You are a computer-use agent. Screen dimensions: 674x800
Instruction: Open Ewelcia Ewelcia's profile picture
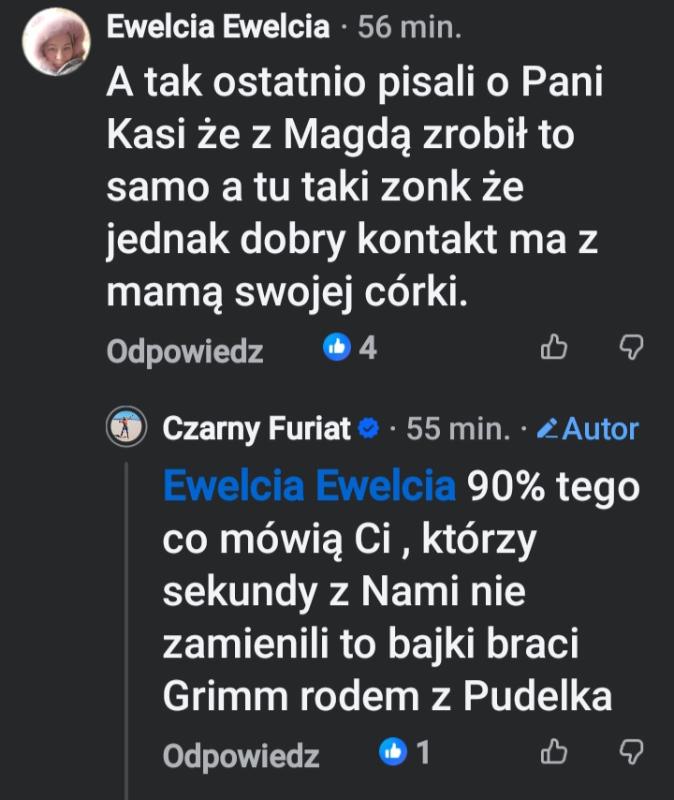(x=57, y=42)
